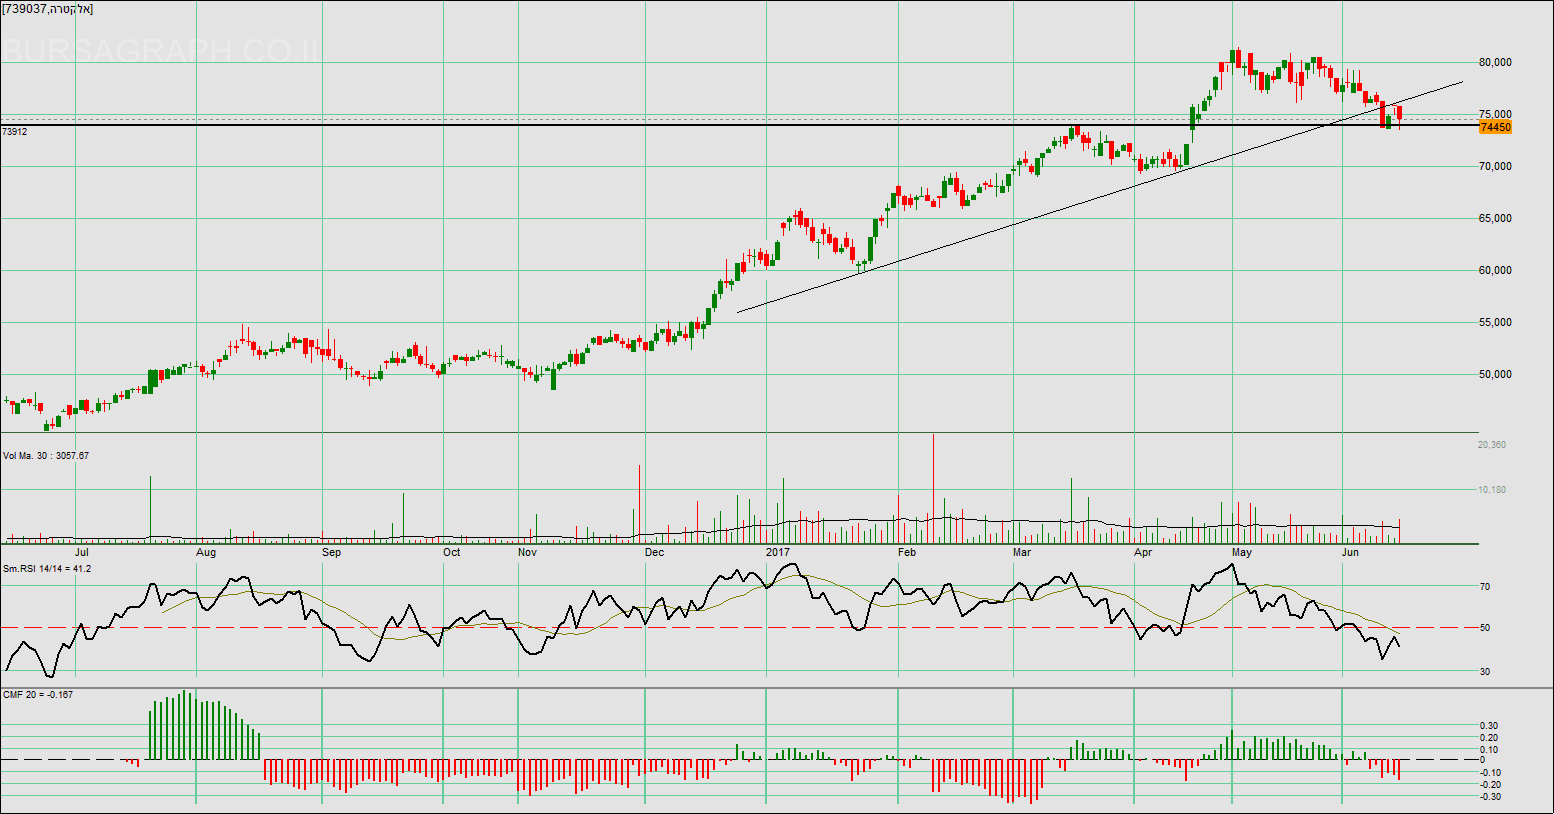Screen dimensions: 1554x814
Task: Select the Feb date axis label
Action: (907, 552)
